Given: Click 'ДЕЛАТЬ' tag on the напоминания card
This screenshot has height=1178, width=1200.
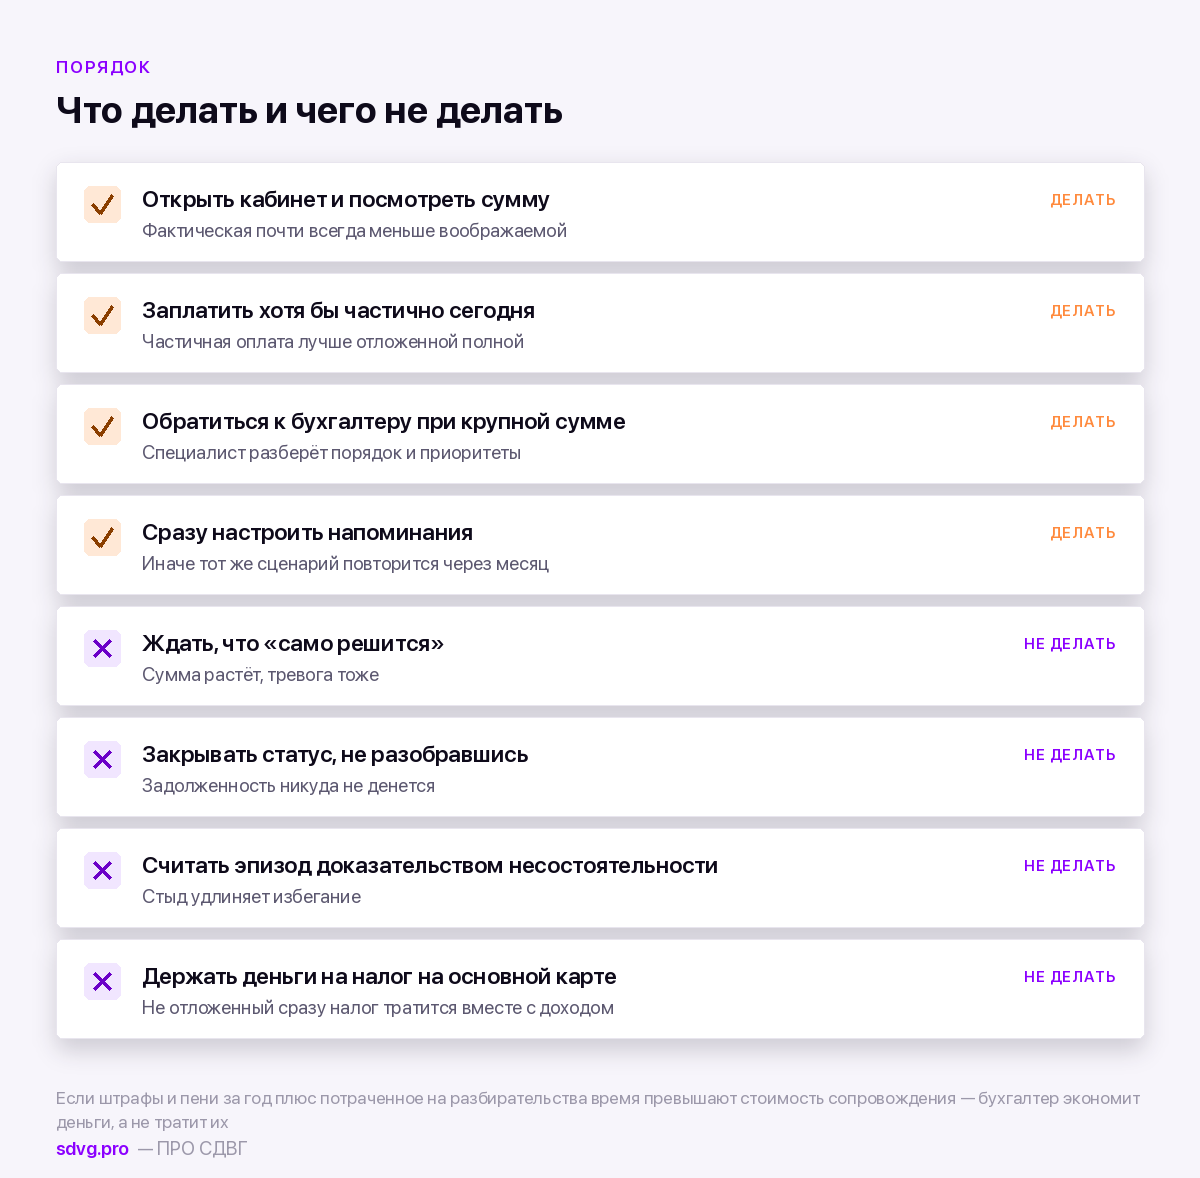Looking at the screenshot, I should pos(1083,533).
